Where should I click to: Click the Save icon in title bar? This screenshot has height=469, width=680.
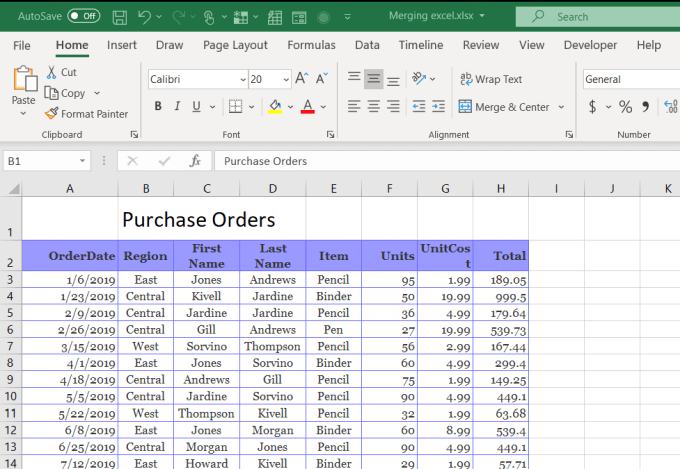tap(120, 17)
